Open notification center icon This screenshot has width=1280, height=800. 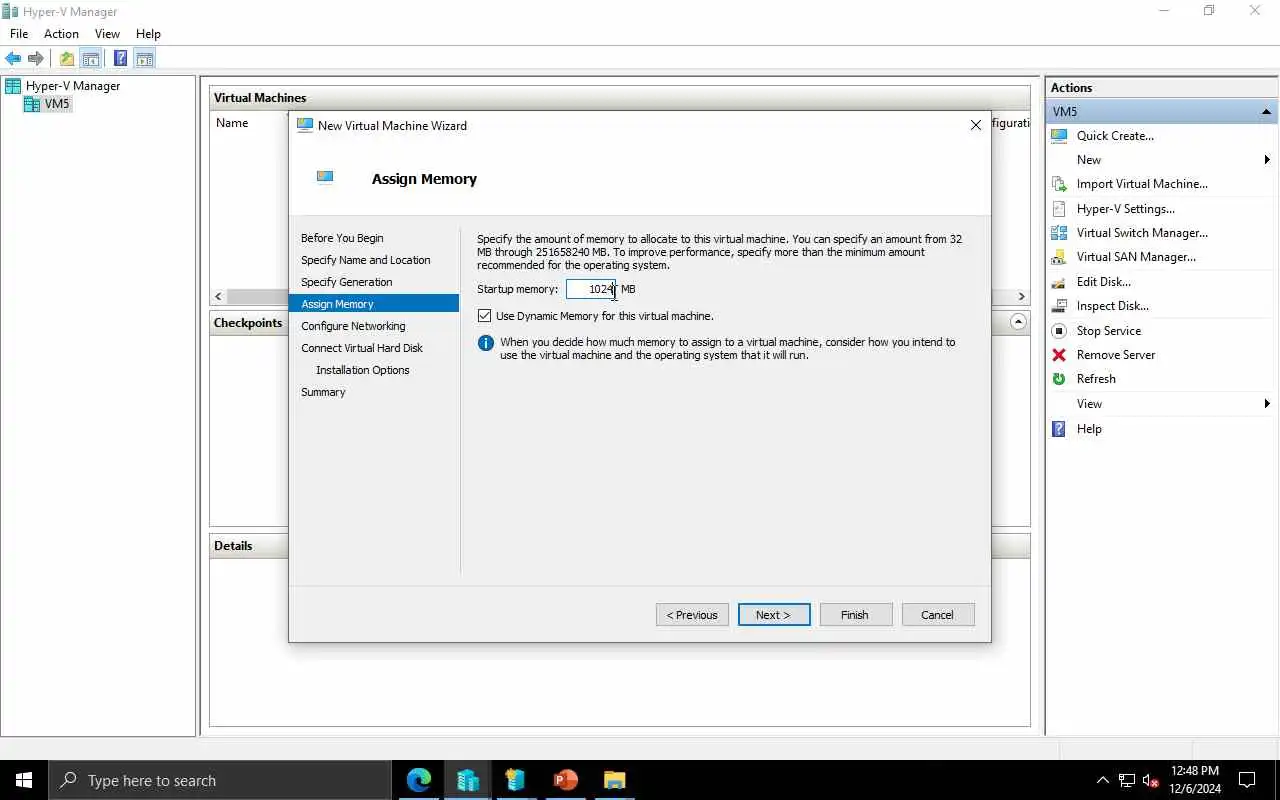pos(1247,780)
